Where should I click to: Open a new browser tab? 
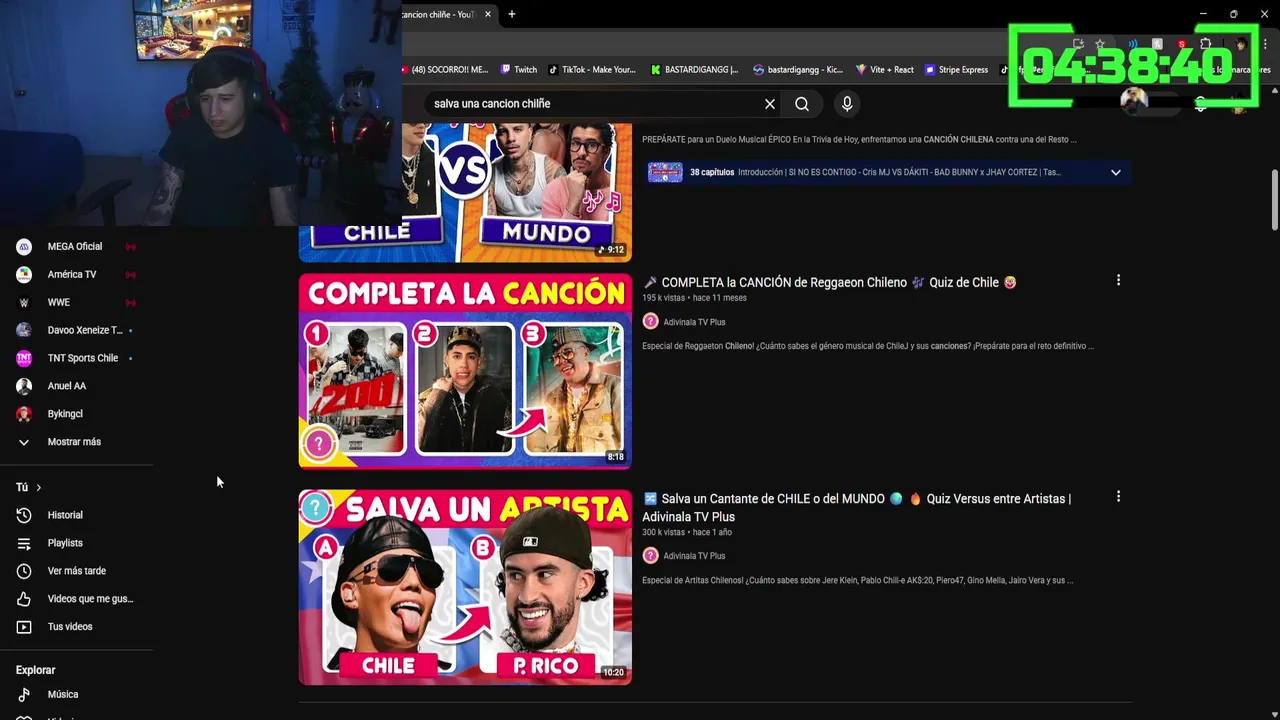[512, 14]
